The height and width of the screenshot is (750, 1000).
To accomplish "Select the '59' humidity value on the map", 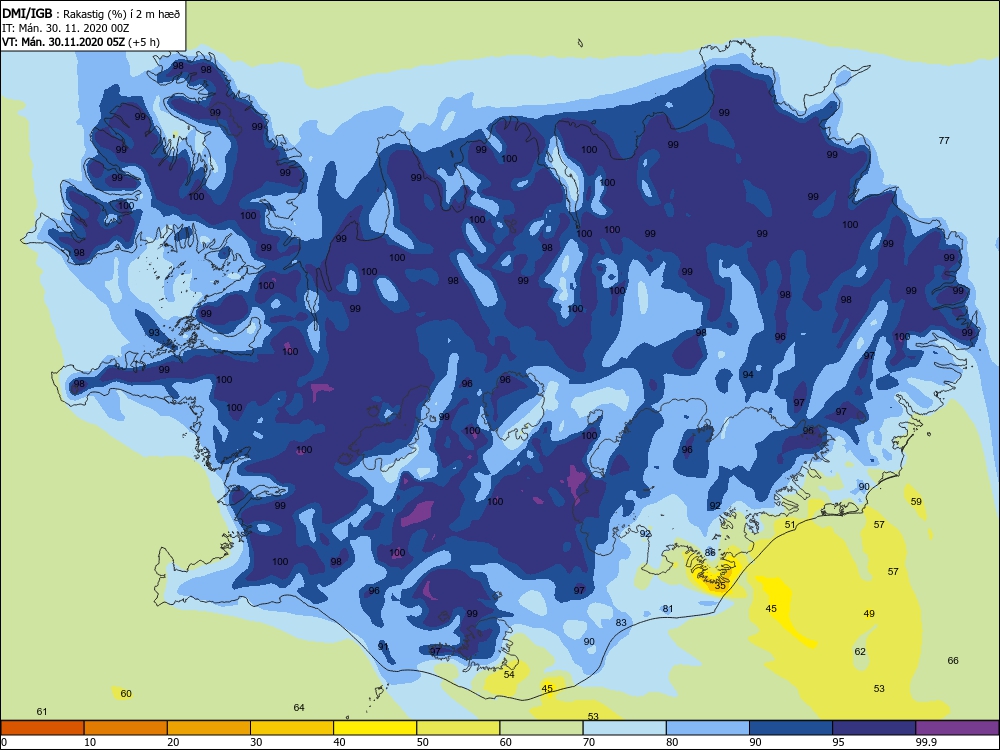I will [916, 501].
